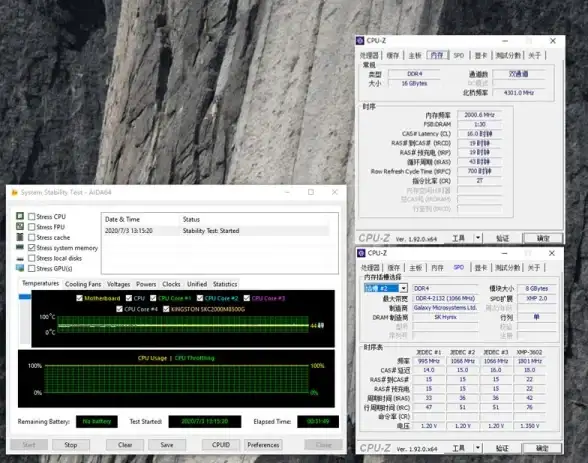This screenshot has width=588, height=463.
Task: Open the SPD tab in top CPU-Z window
Action: click(x=459, y=55)
